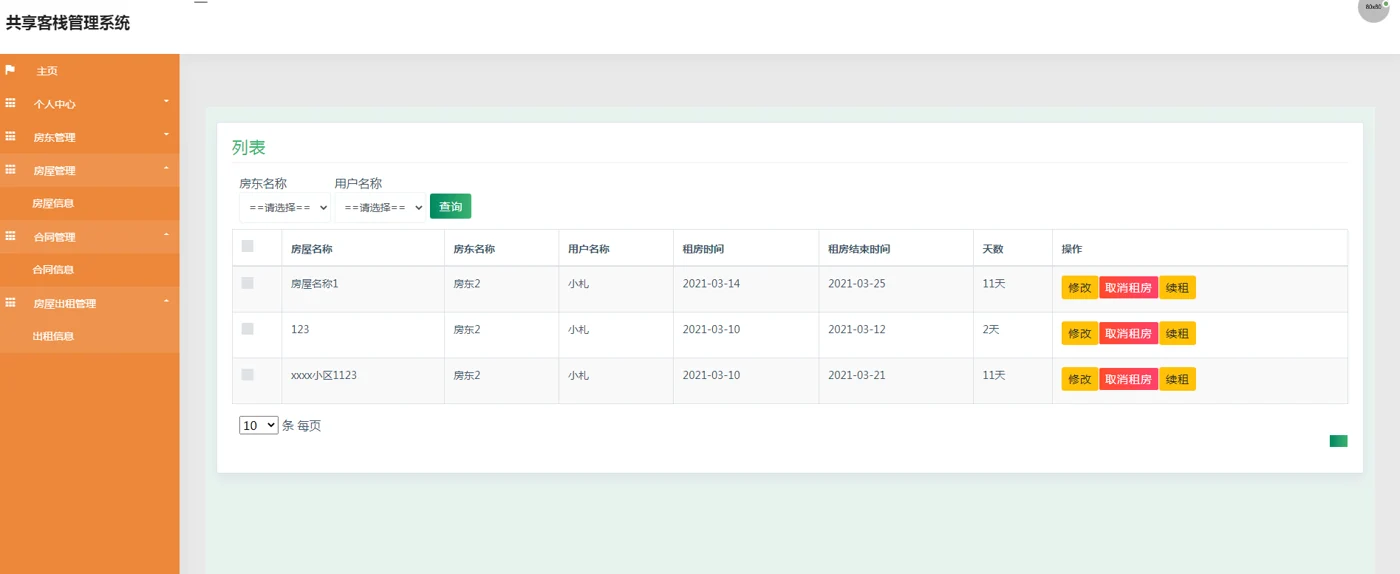The width and height of the screenshot is (1400, 574).
Task: Tick the checkbox for the 123 row
Action: pyautogui.click(x=248, y=329)
